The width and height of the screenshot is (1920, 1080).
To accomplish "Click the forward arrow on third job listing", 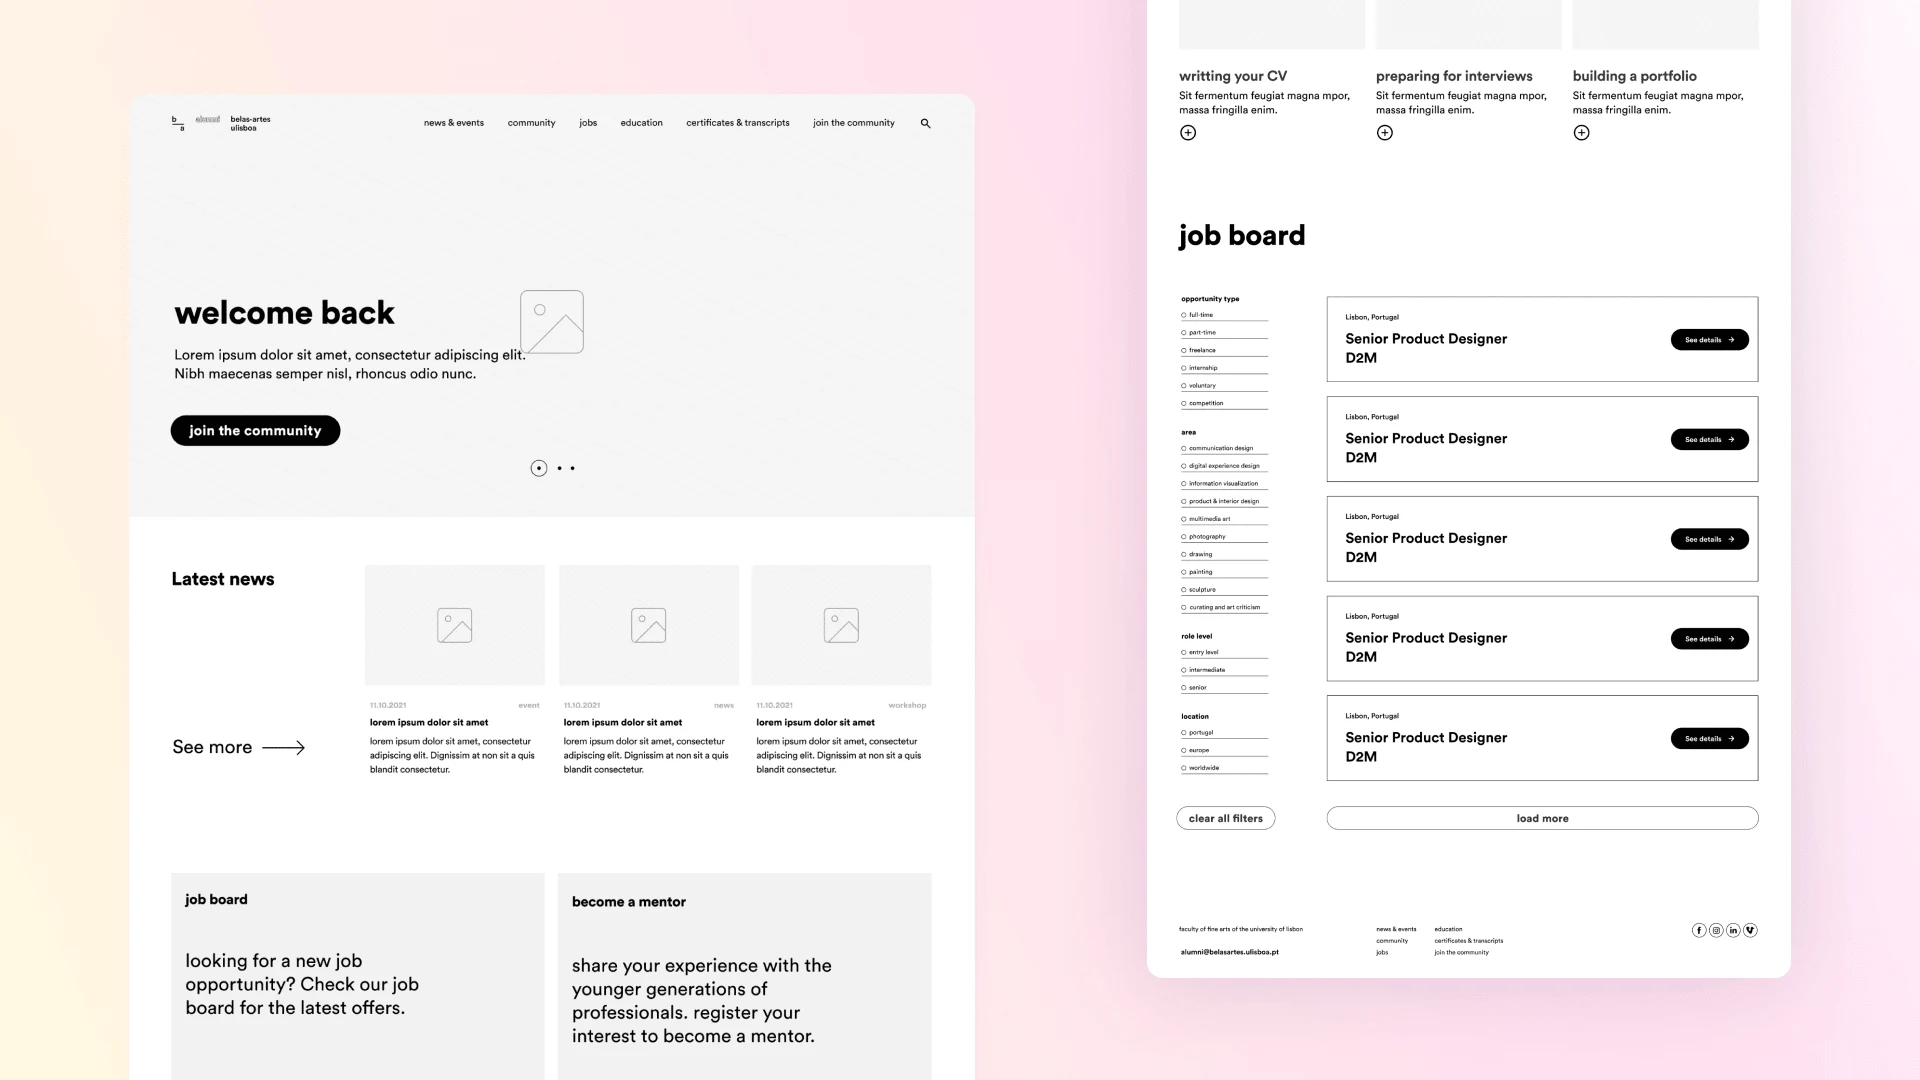I will (x=1733, y=538).
